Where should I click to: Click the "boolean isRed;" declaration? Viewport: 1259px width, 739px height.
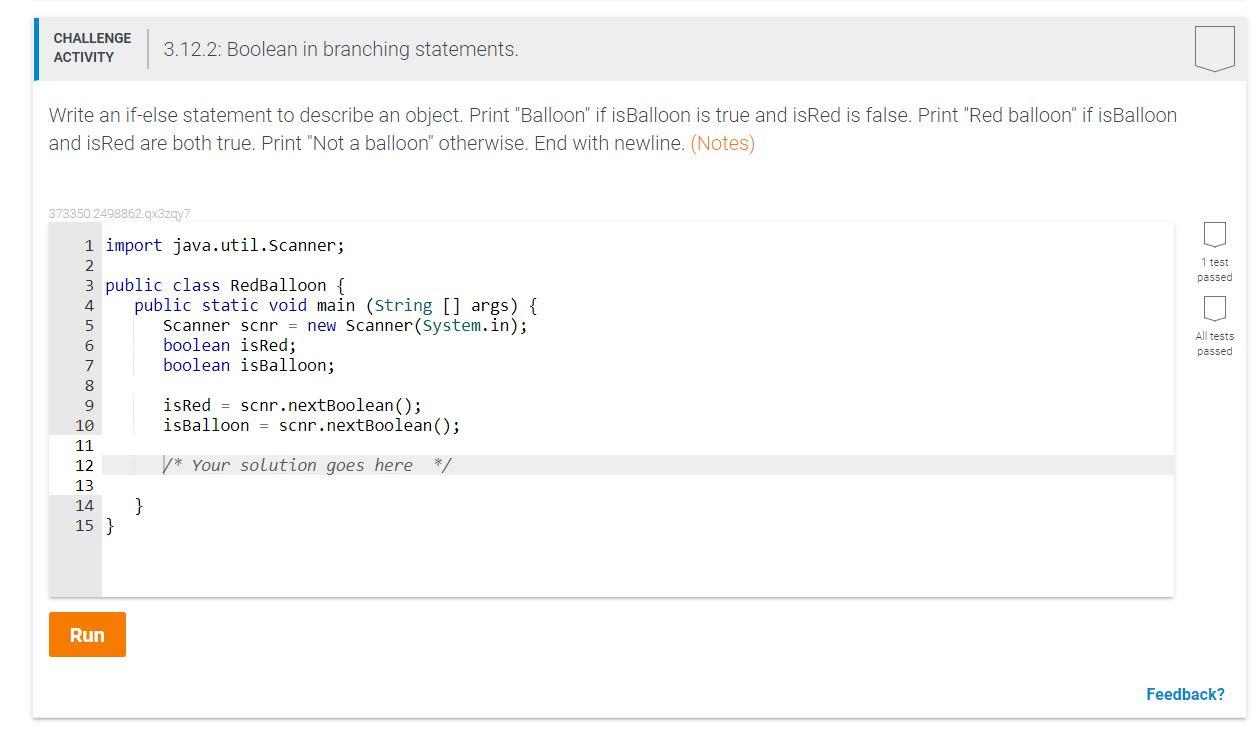(x=229, y=345)
